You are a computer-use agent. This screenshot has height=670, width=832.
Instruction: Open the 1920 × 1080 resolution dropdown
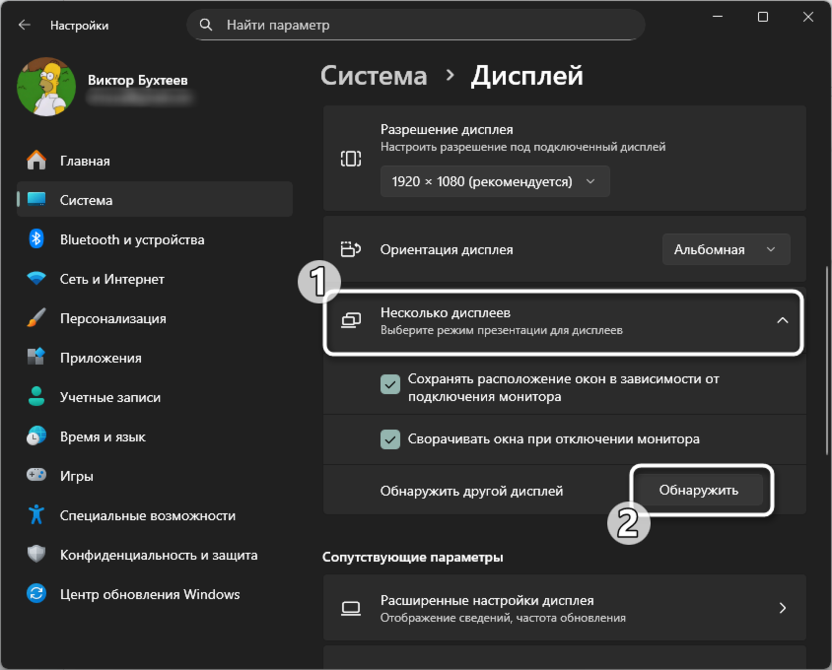tap(494, 181)
